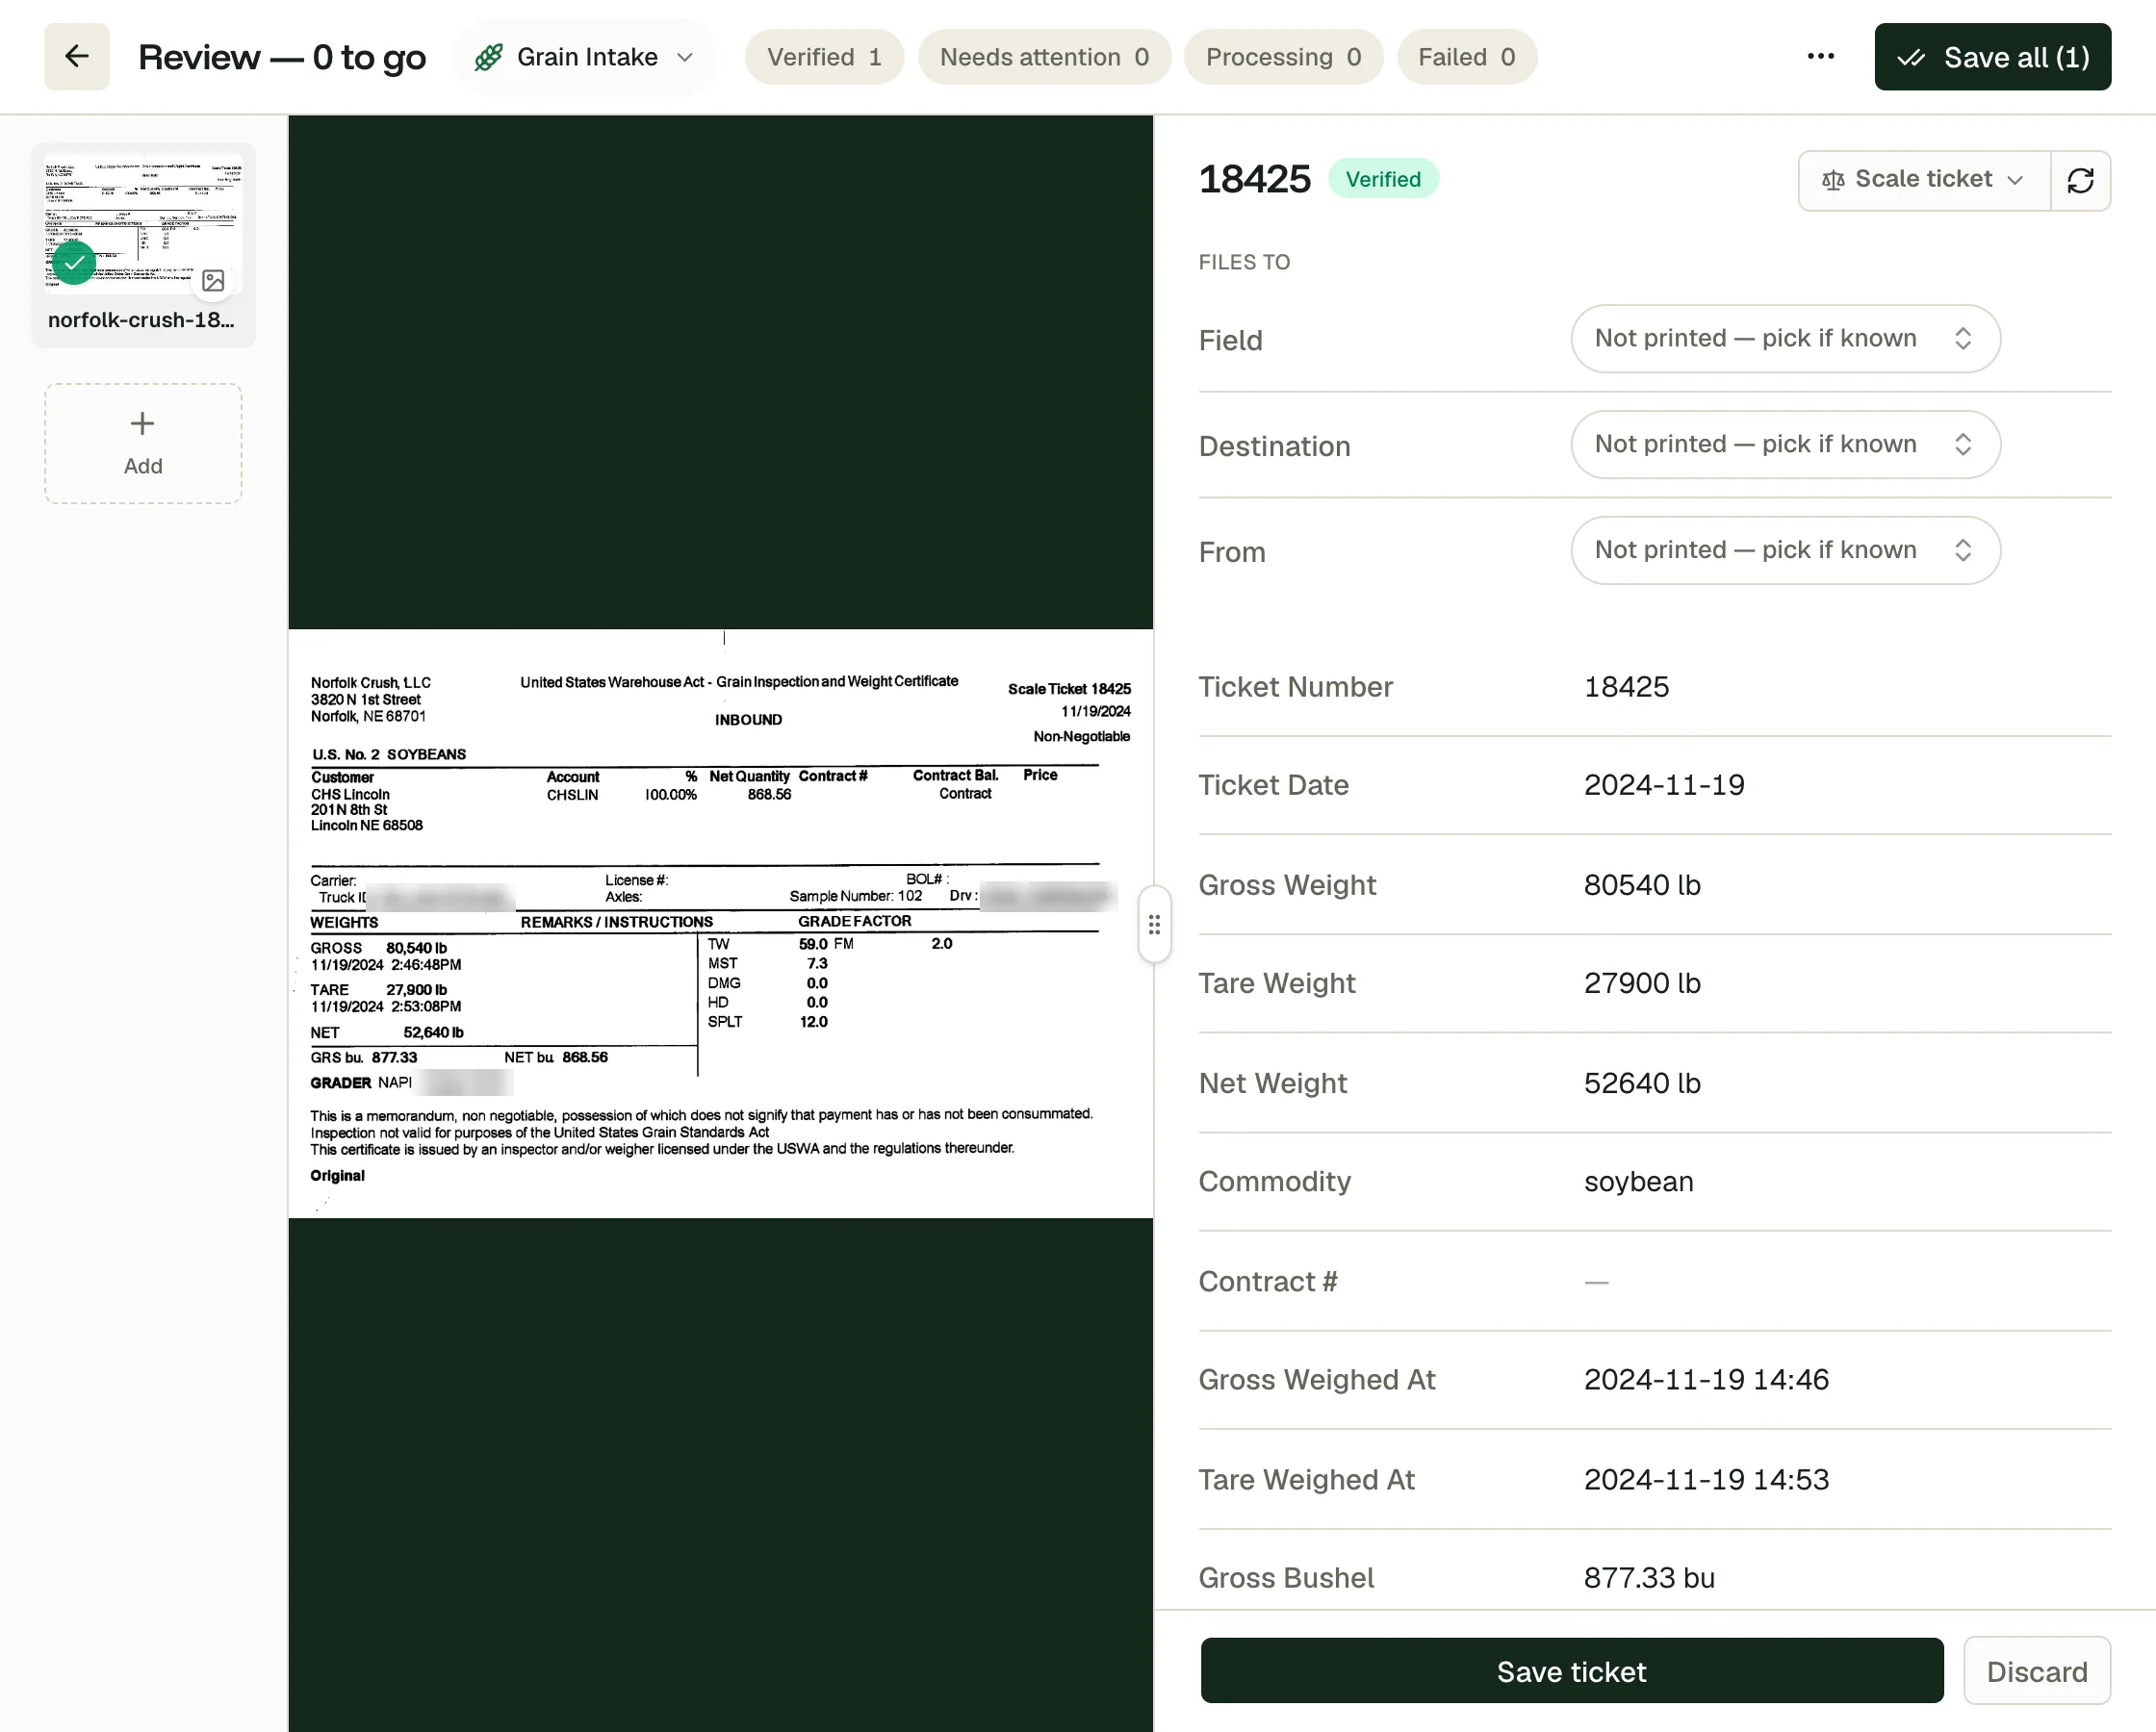Click the Gross Weight value field

(1642, 885)
